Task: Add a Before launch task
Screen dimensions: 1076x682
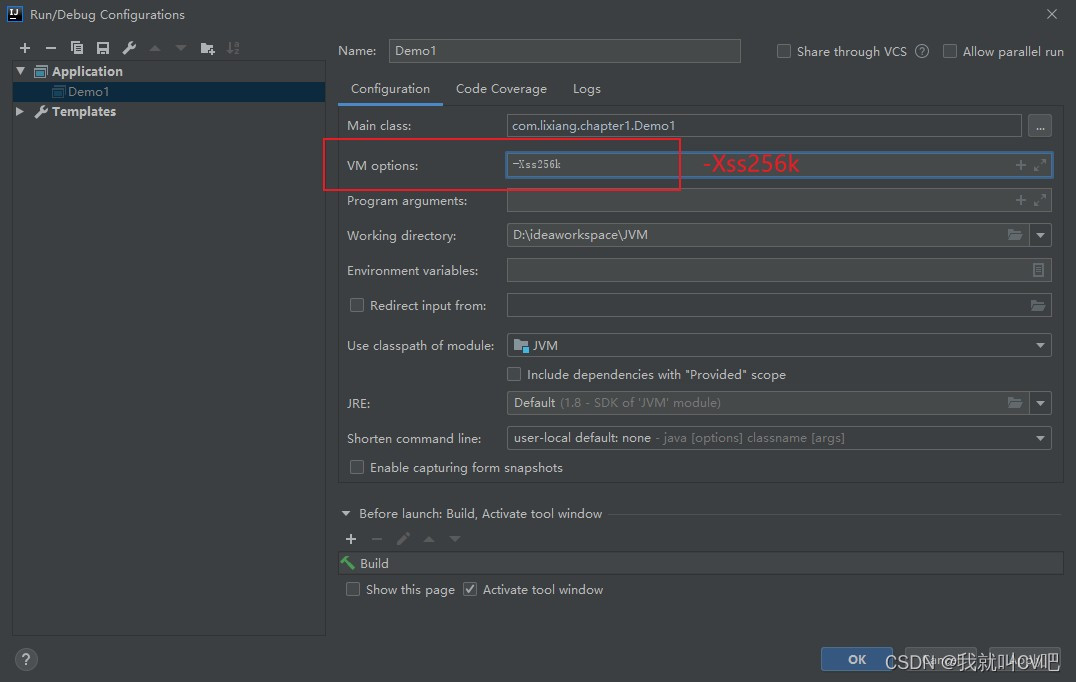Action: (351, 539)
